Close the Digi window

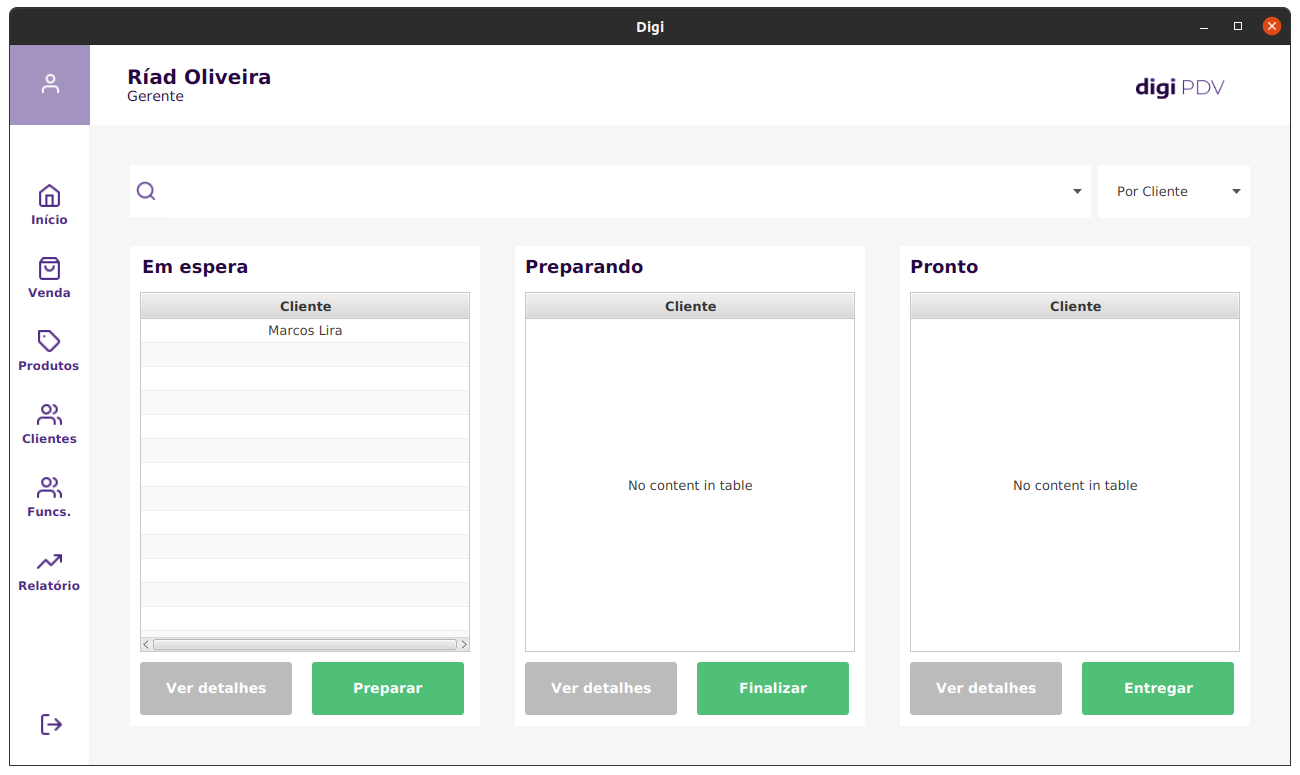pyautogui.click(x=1272, y=26)
